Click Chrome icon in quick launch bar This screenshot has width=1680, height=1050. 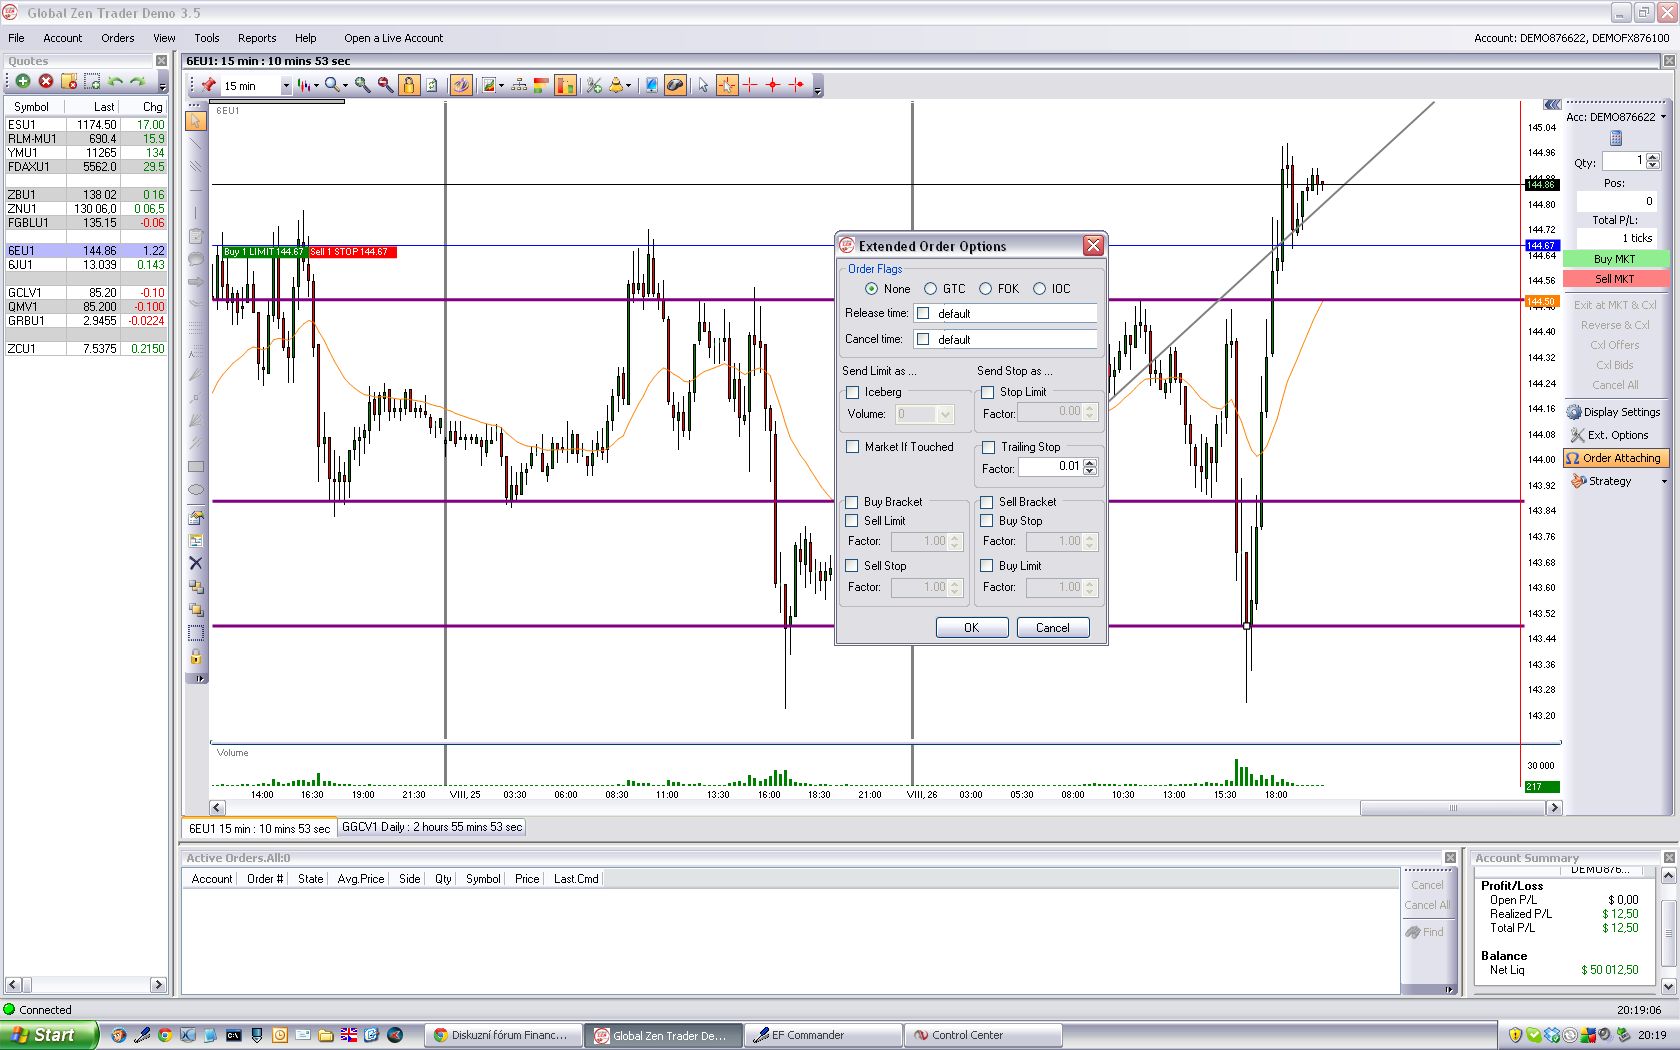coord(165,1035)
